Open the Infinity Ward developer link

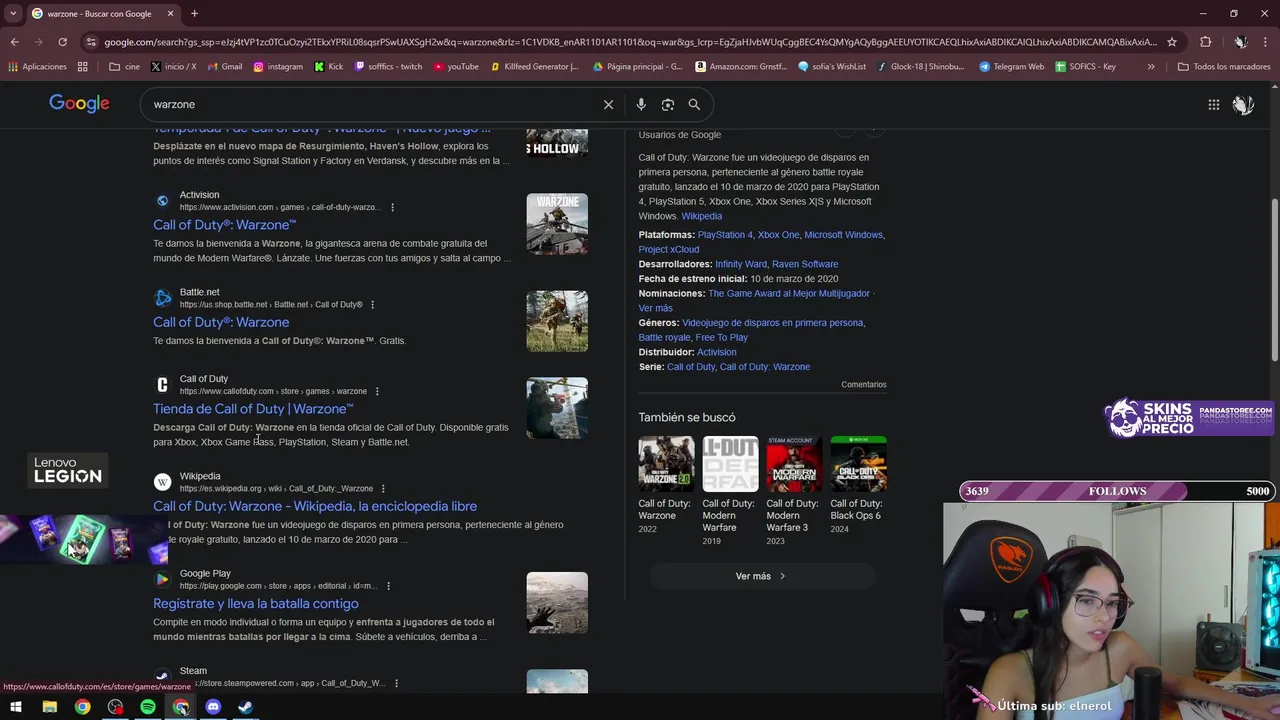740,264
